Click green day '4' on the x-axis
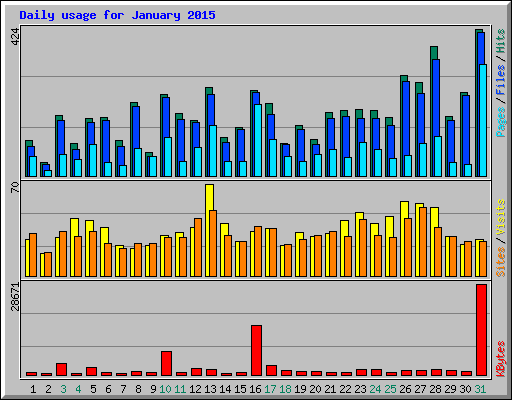Screen dimensions: 512x400 pyautogui.click(x=78, y=389)
